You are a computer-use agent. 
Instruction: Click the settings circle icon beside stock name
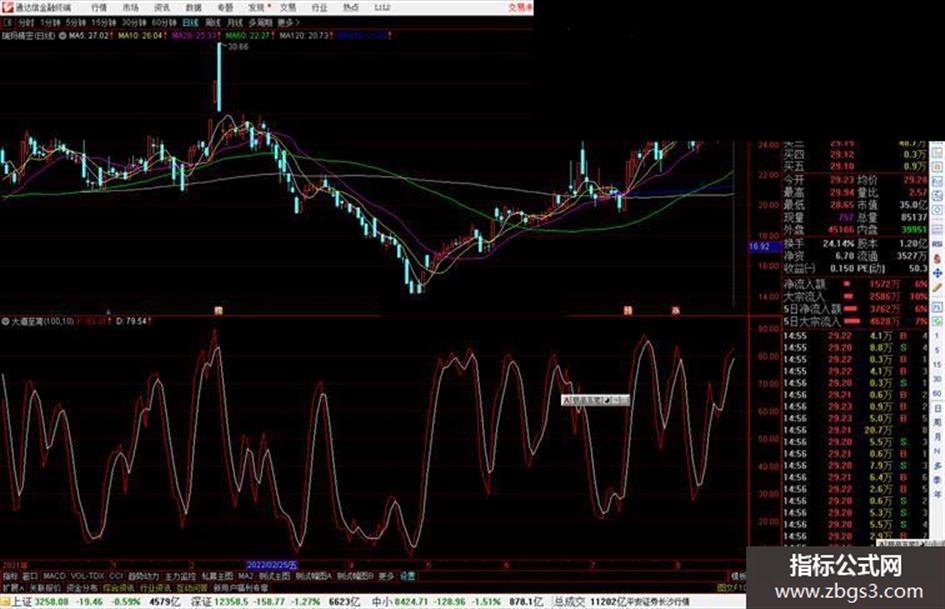tap(63, 36)
